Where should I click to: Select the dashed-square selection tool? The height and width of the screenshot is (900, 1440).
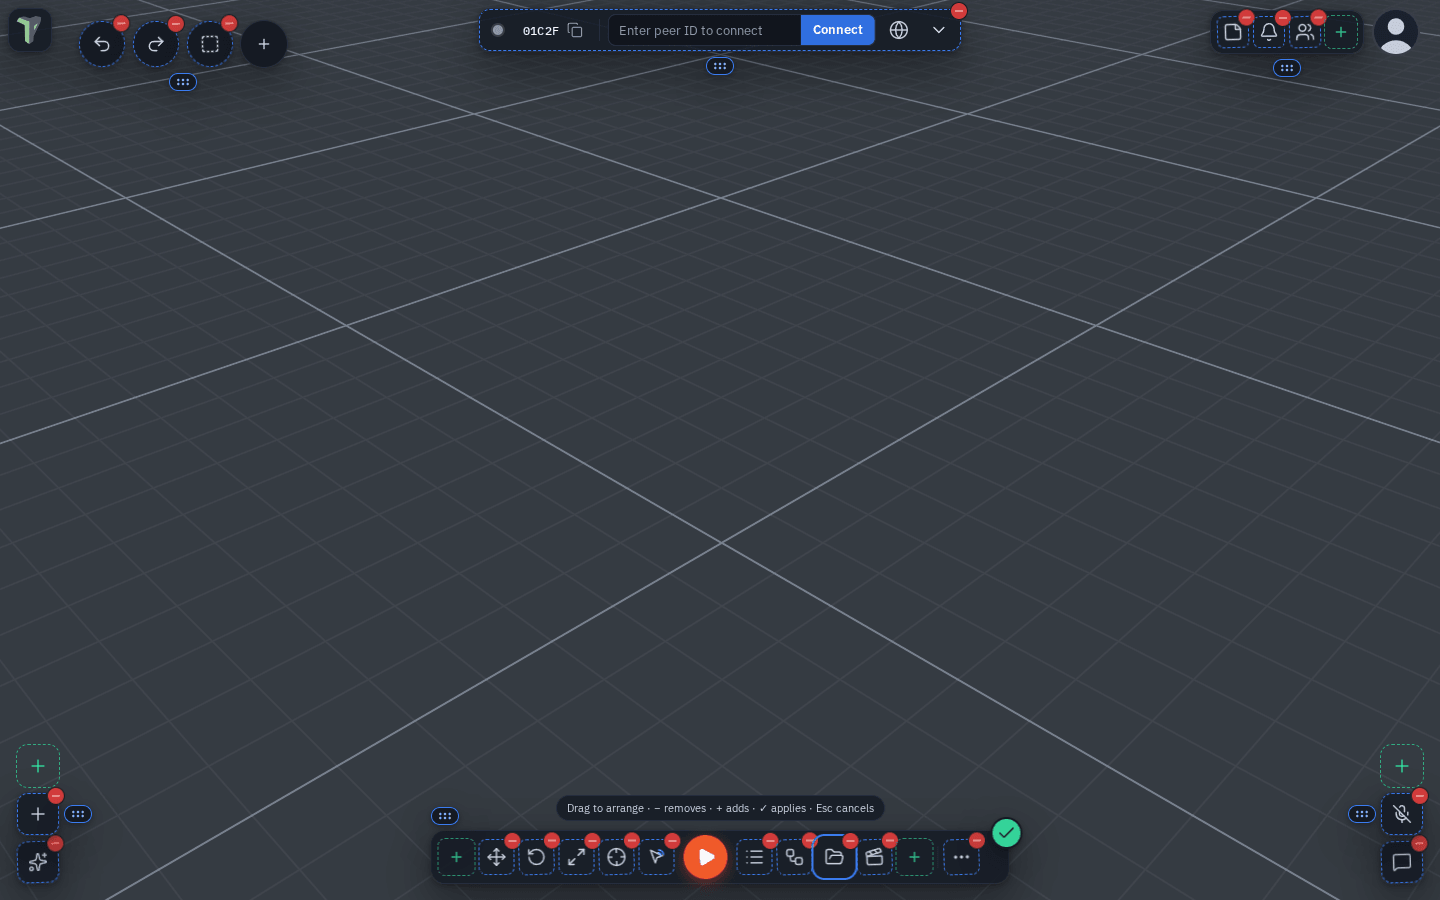coord(210,44)
